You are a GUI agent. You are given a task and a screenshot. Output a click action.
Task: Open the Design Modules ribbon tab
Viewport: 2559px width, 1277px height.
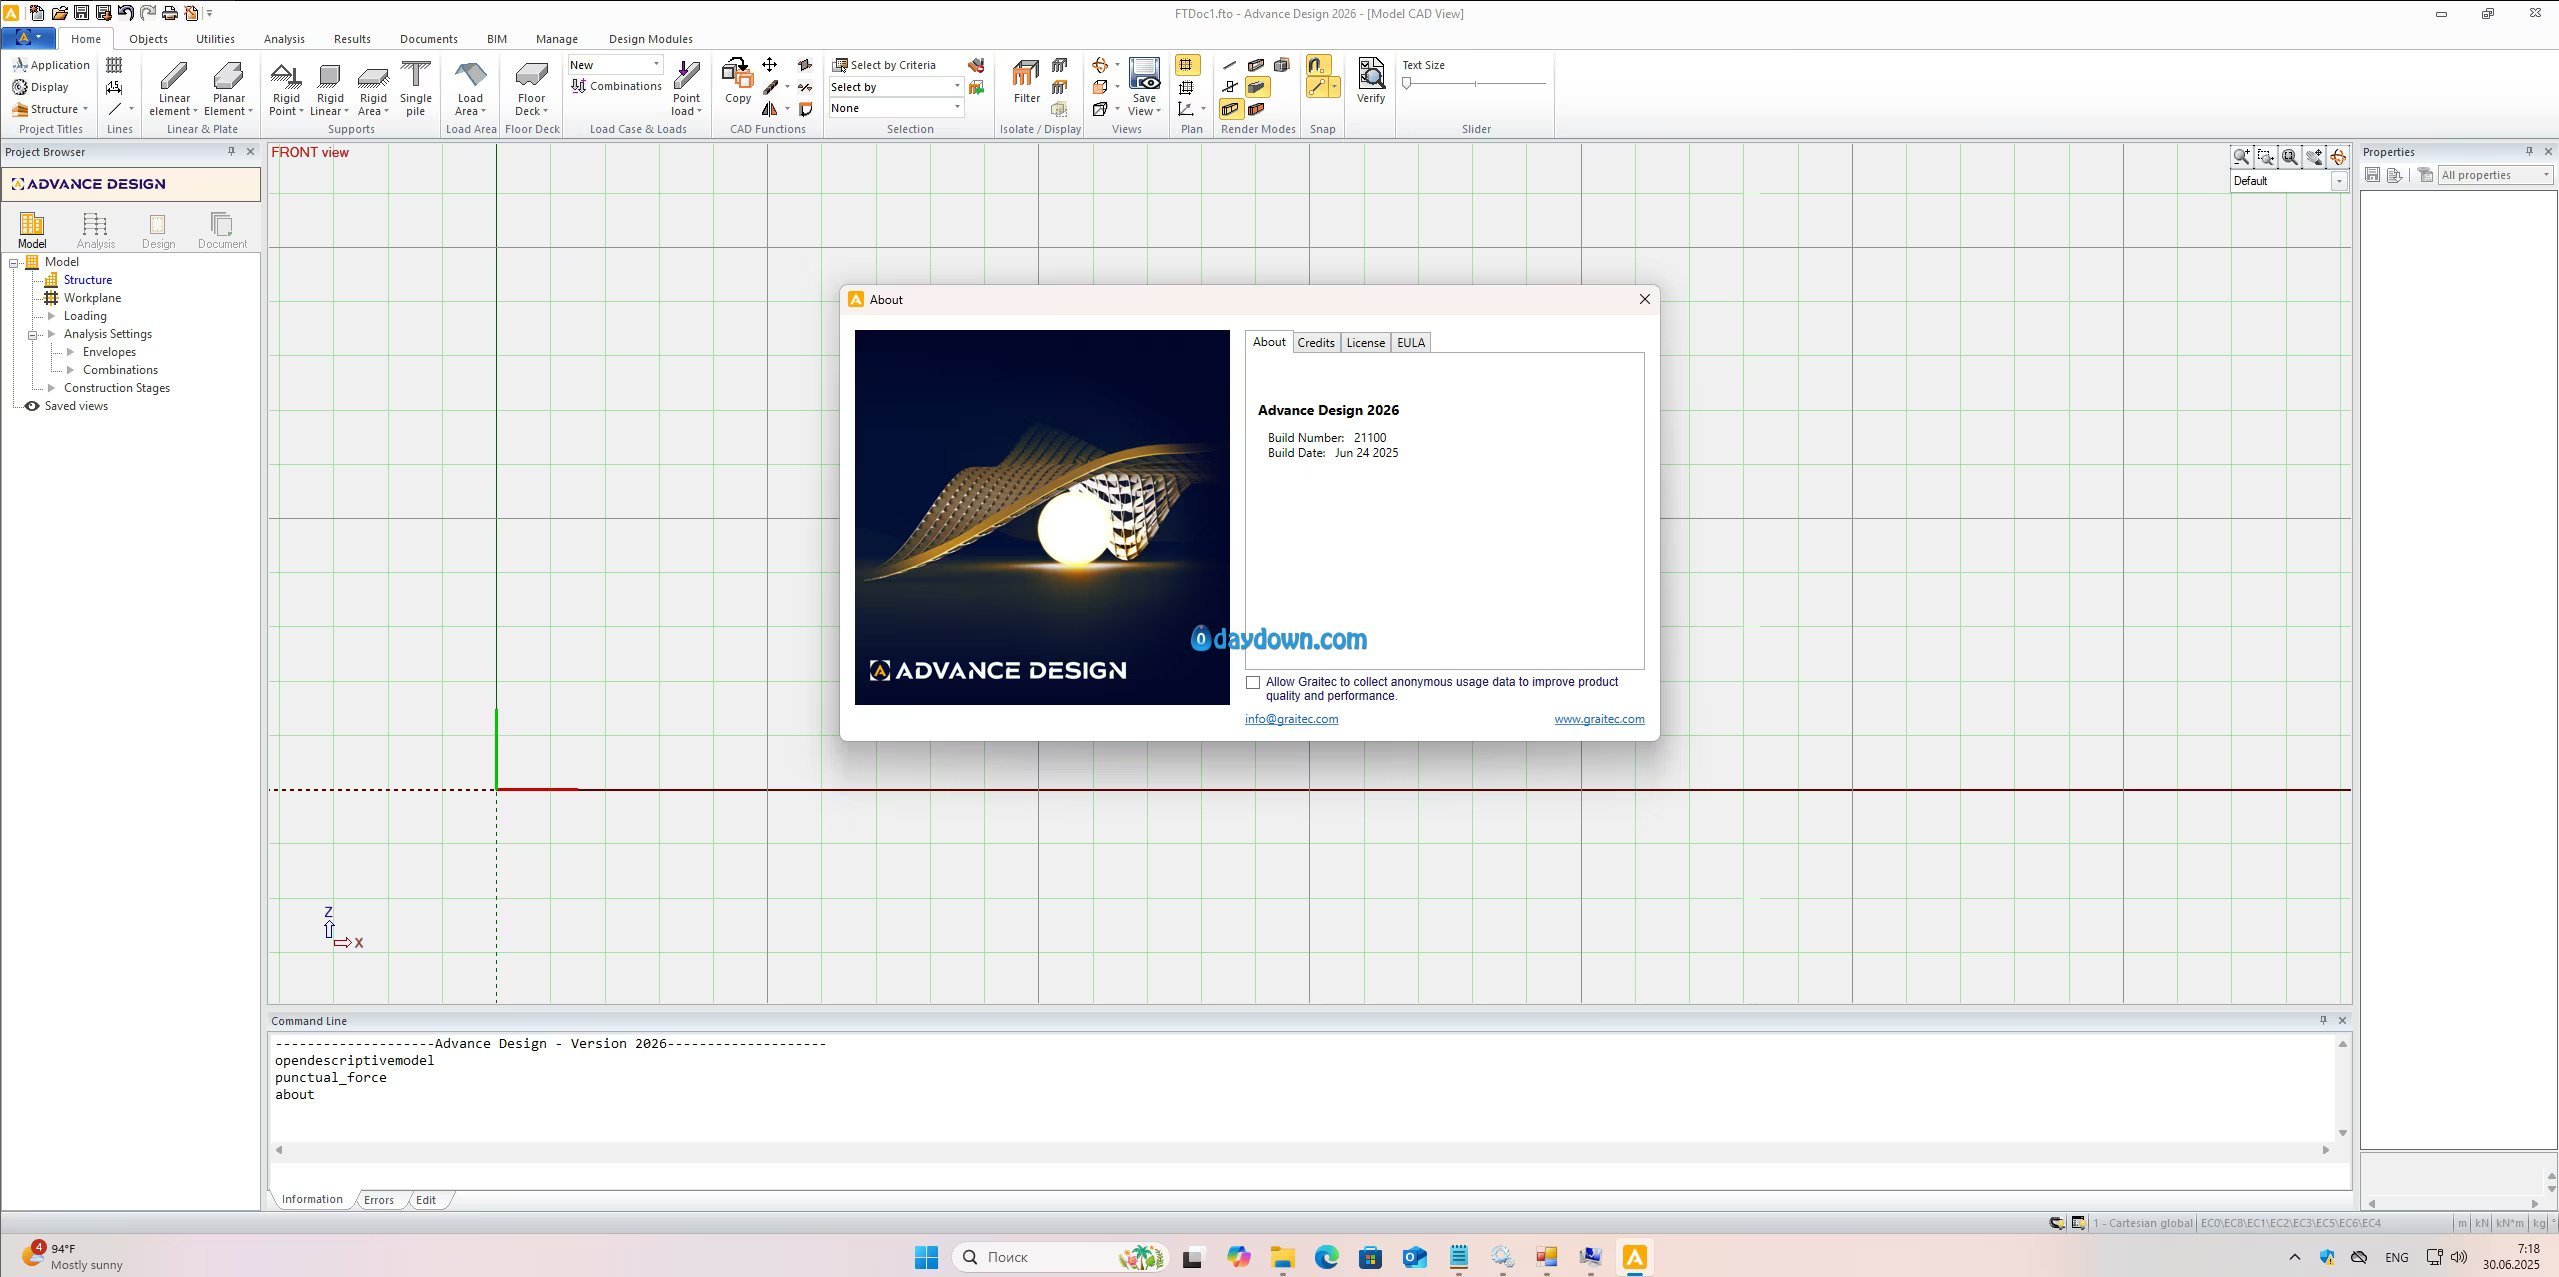pos(650,39)
